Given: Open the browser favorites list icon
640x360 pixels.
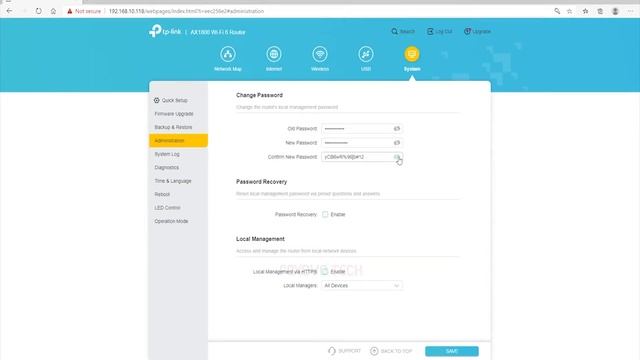Looking at the screenshot, I should pyautogui.click(x=585, y=11).
